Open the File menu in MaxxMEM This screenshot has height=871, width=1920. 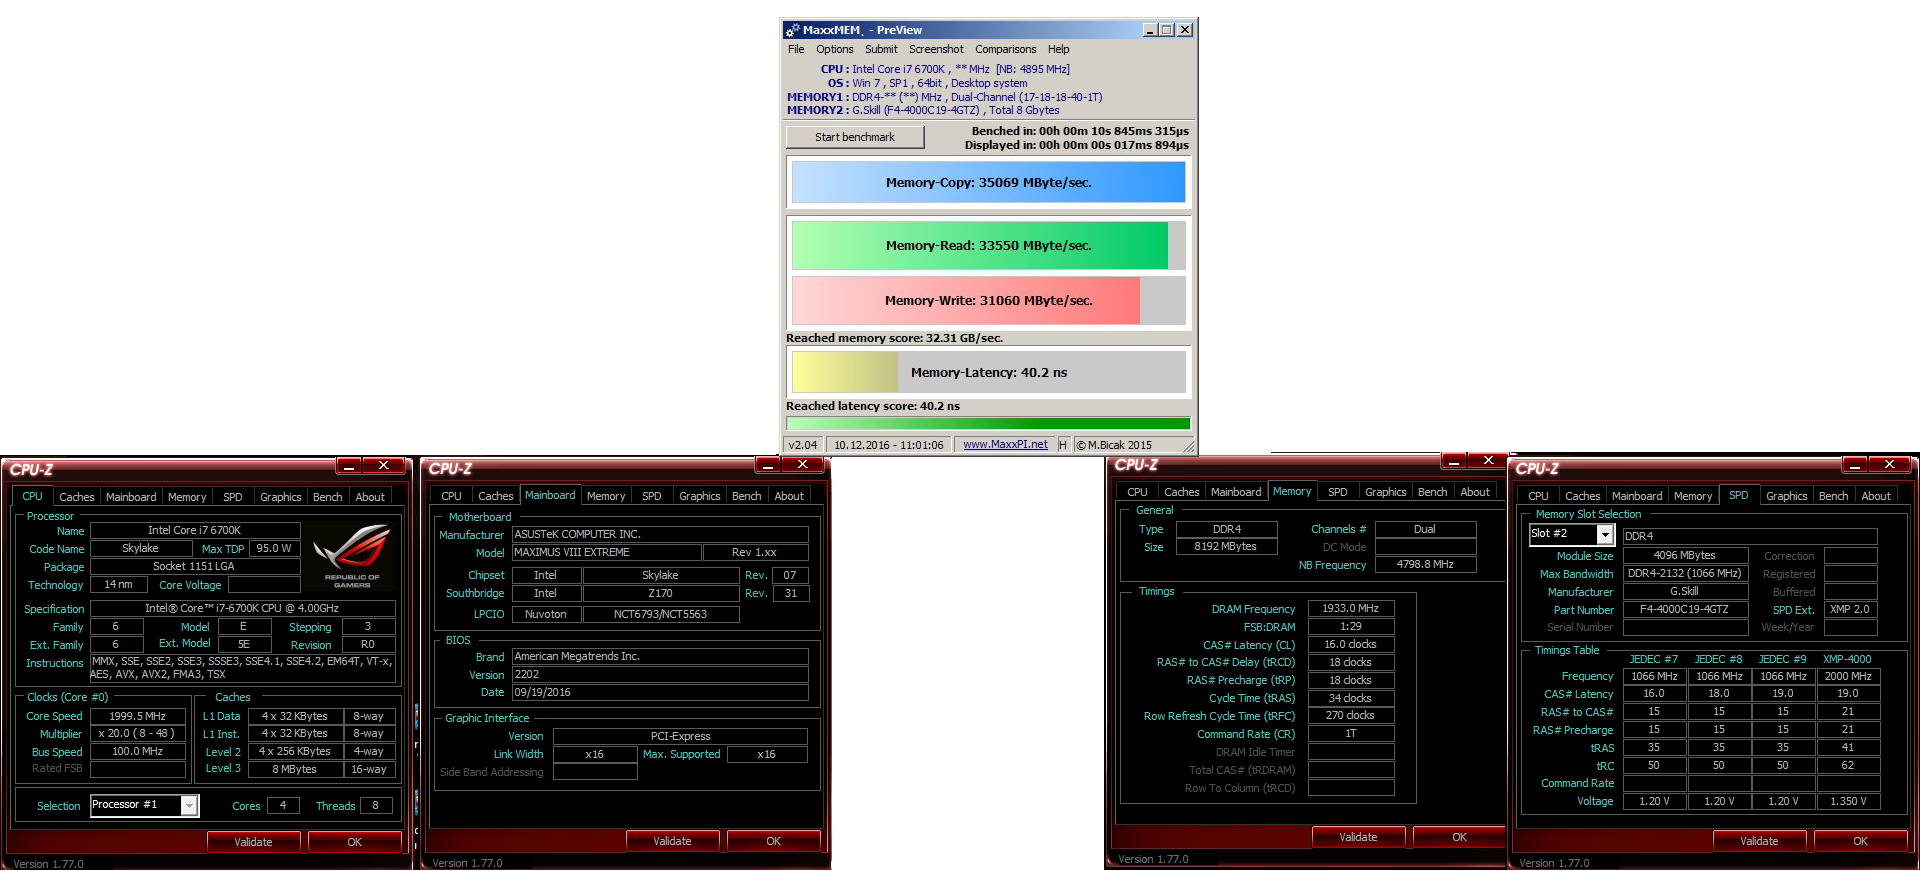(x=796, y=49)
